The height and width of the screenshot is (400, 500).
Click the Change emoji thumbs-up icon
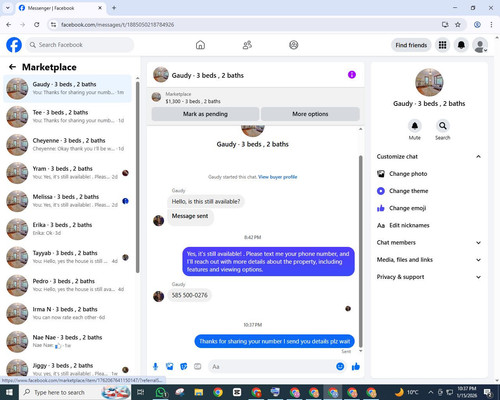click(x=381, y=208)
